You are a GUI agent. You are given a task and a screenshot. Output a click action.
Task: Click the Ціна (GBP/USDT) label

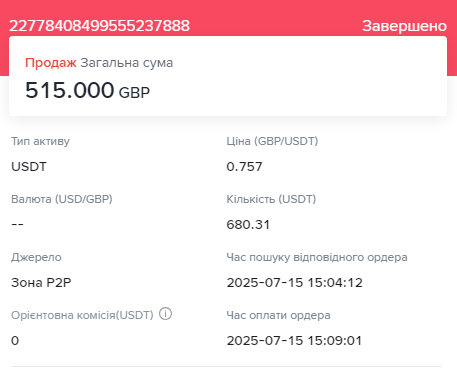pos(272,141)
